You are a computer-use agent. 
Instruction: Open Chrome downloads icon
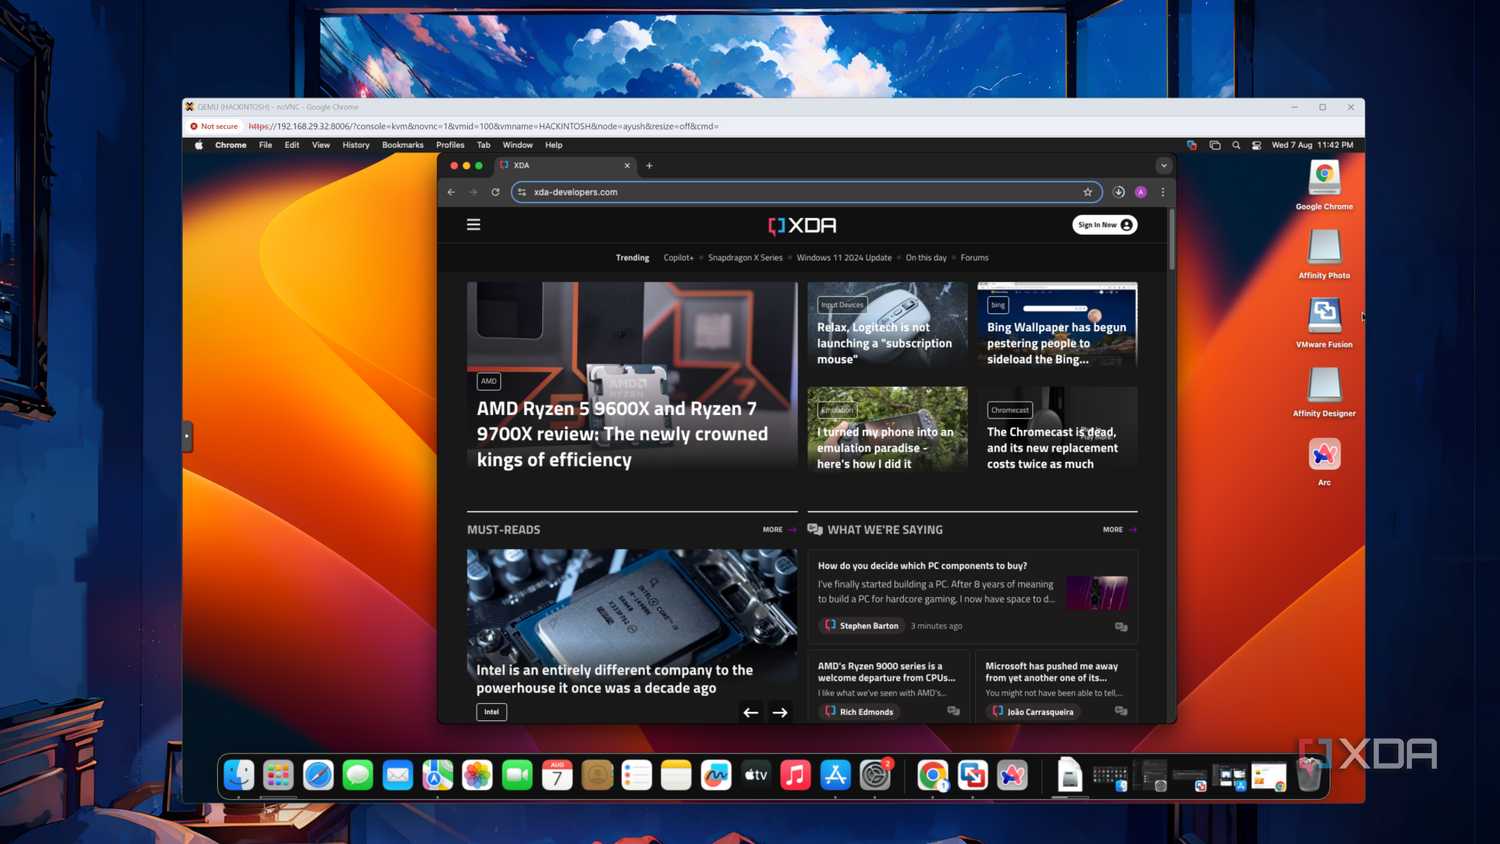click(x=1119, y=192)
